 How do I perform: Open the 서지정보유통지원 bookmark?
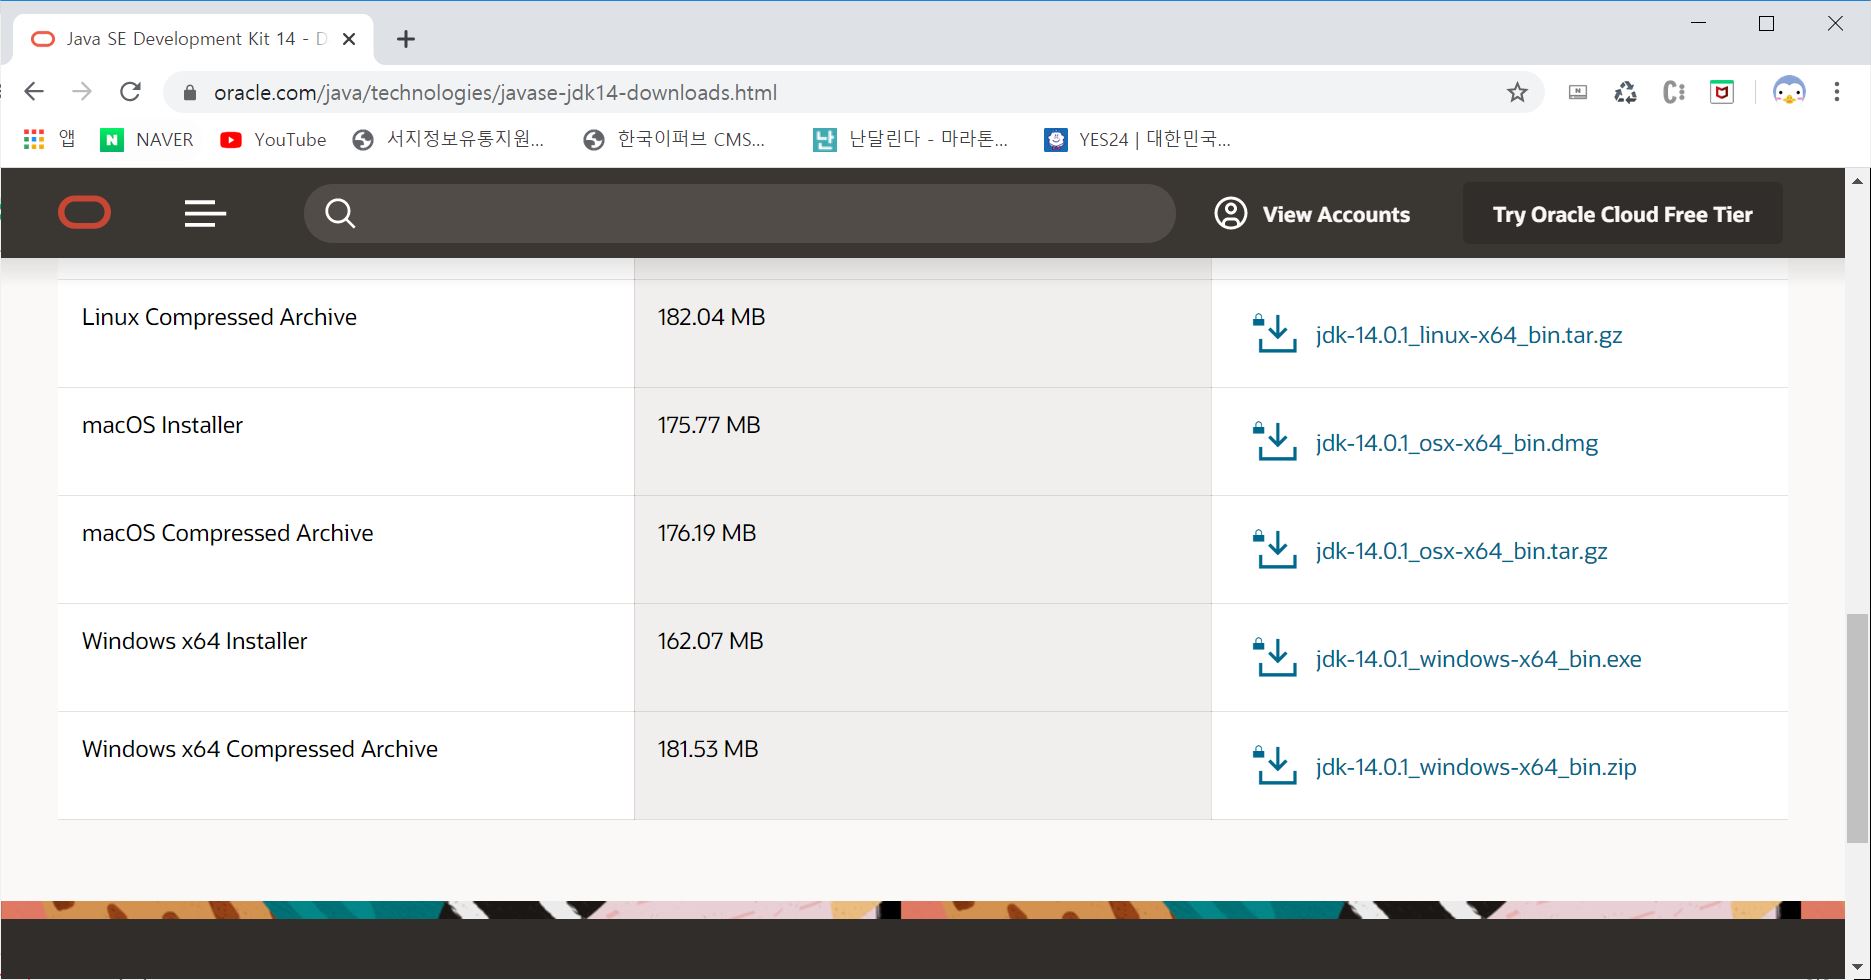449,140
